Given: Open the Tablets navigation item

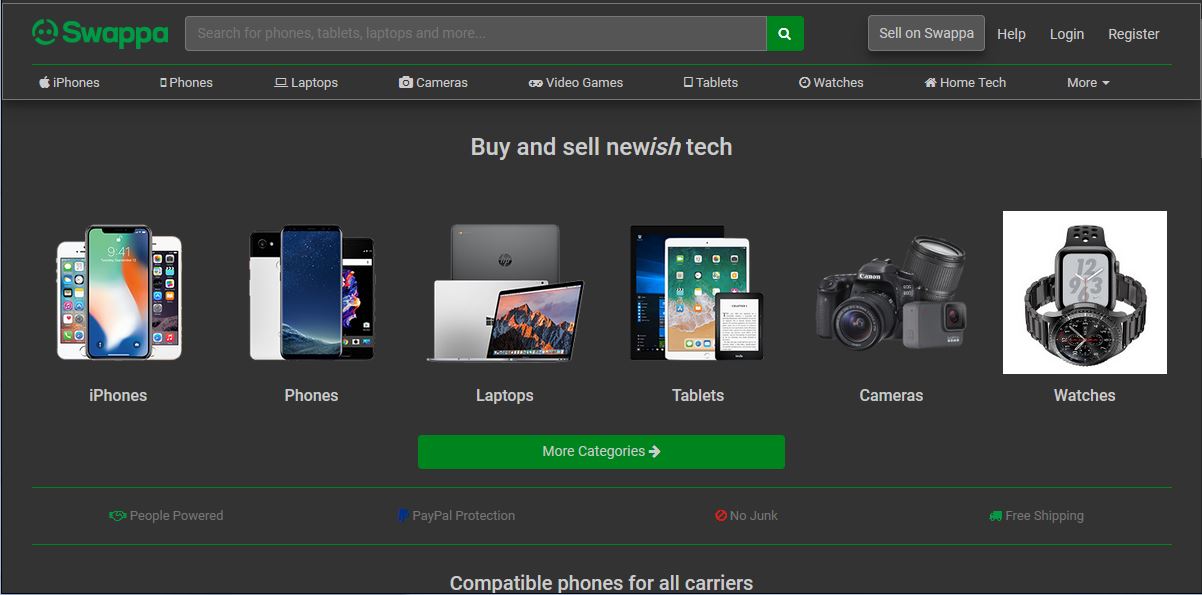Looking at the screenshot, I should coord(711,83).
